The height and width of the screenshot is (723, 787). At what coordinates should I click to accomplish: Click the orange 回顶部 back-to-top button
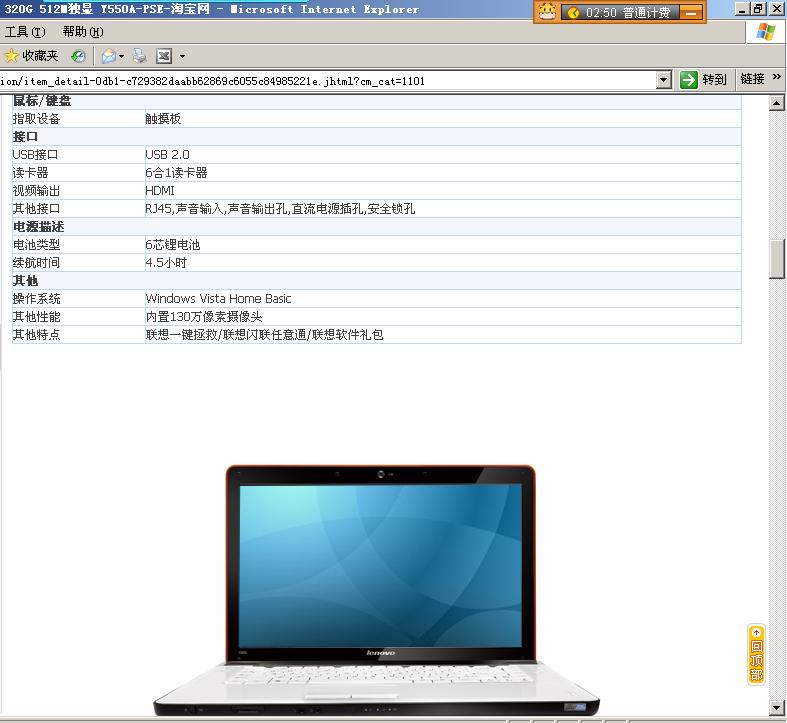756,654
